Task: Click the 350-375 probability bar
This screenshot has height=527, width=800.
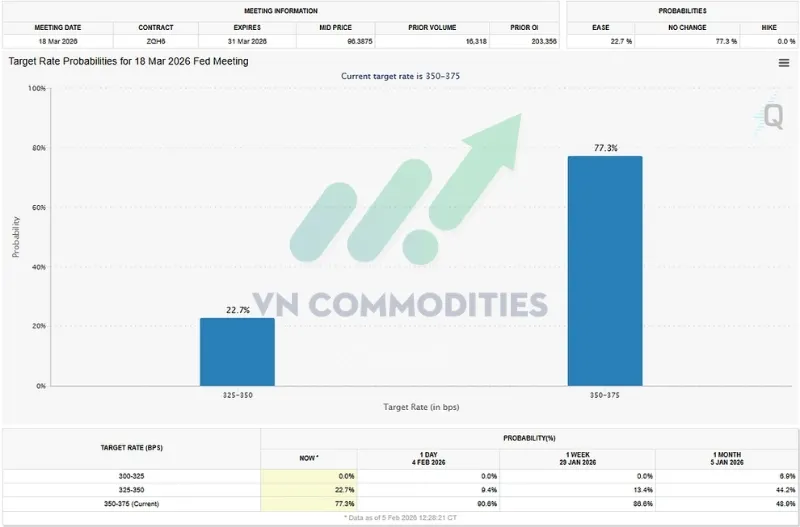Action: (605, 270)
